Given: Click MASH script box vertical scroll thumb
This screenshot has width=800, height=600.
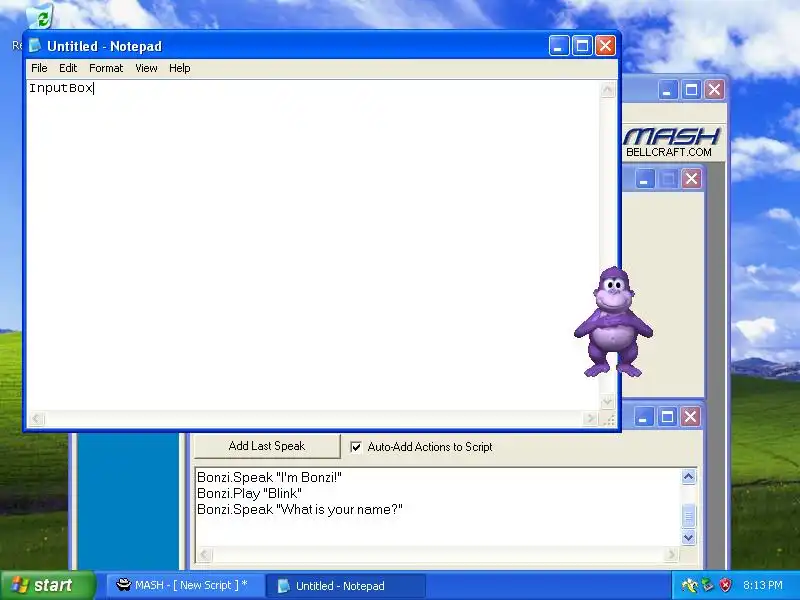Looking at the screenshot, I should pos(688,515).
